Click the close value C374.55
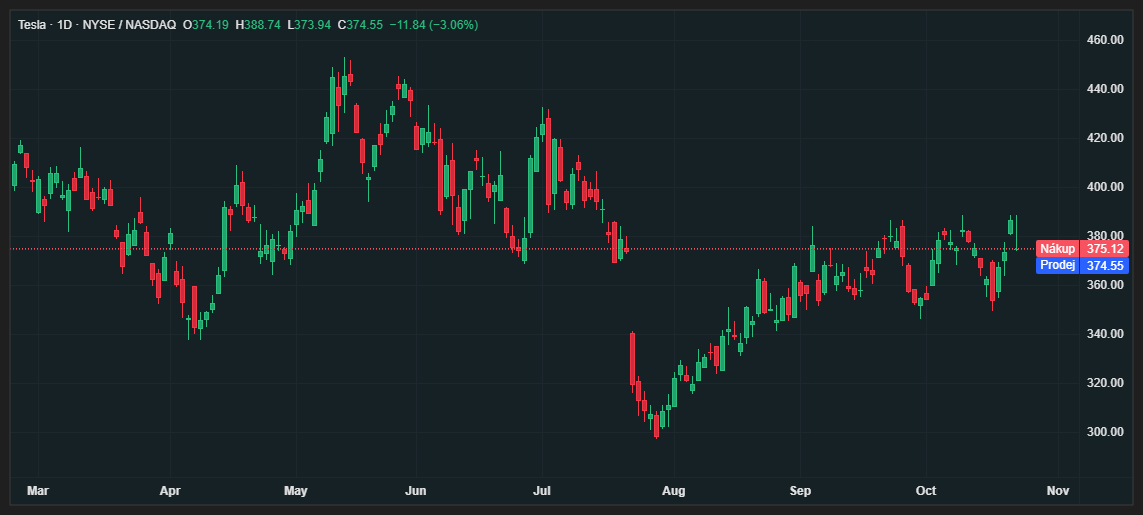The width and height of the screenshot is (1143, 515). pos(360,25)
